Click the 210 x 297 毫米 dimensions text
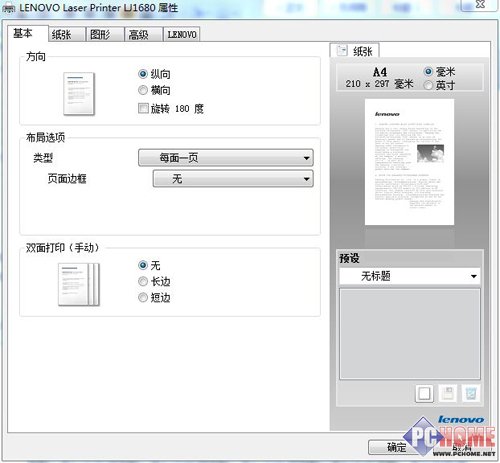Screen dimensions: 500x463 379,84
